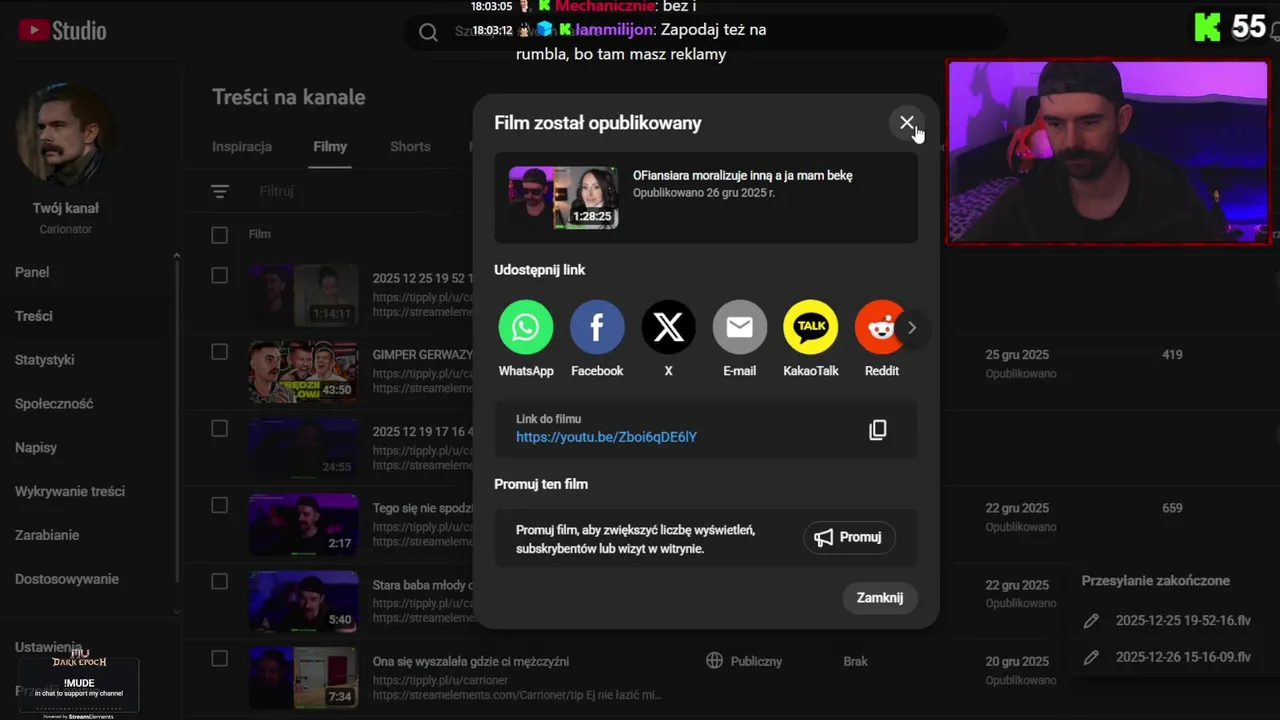1280x720 pixels.
Task: Open thumbnail of the 1:14:11 video
Action: click(x=303, y=295)
